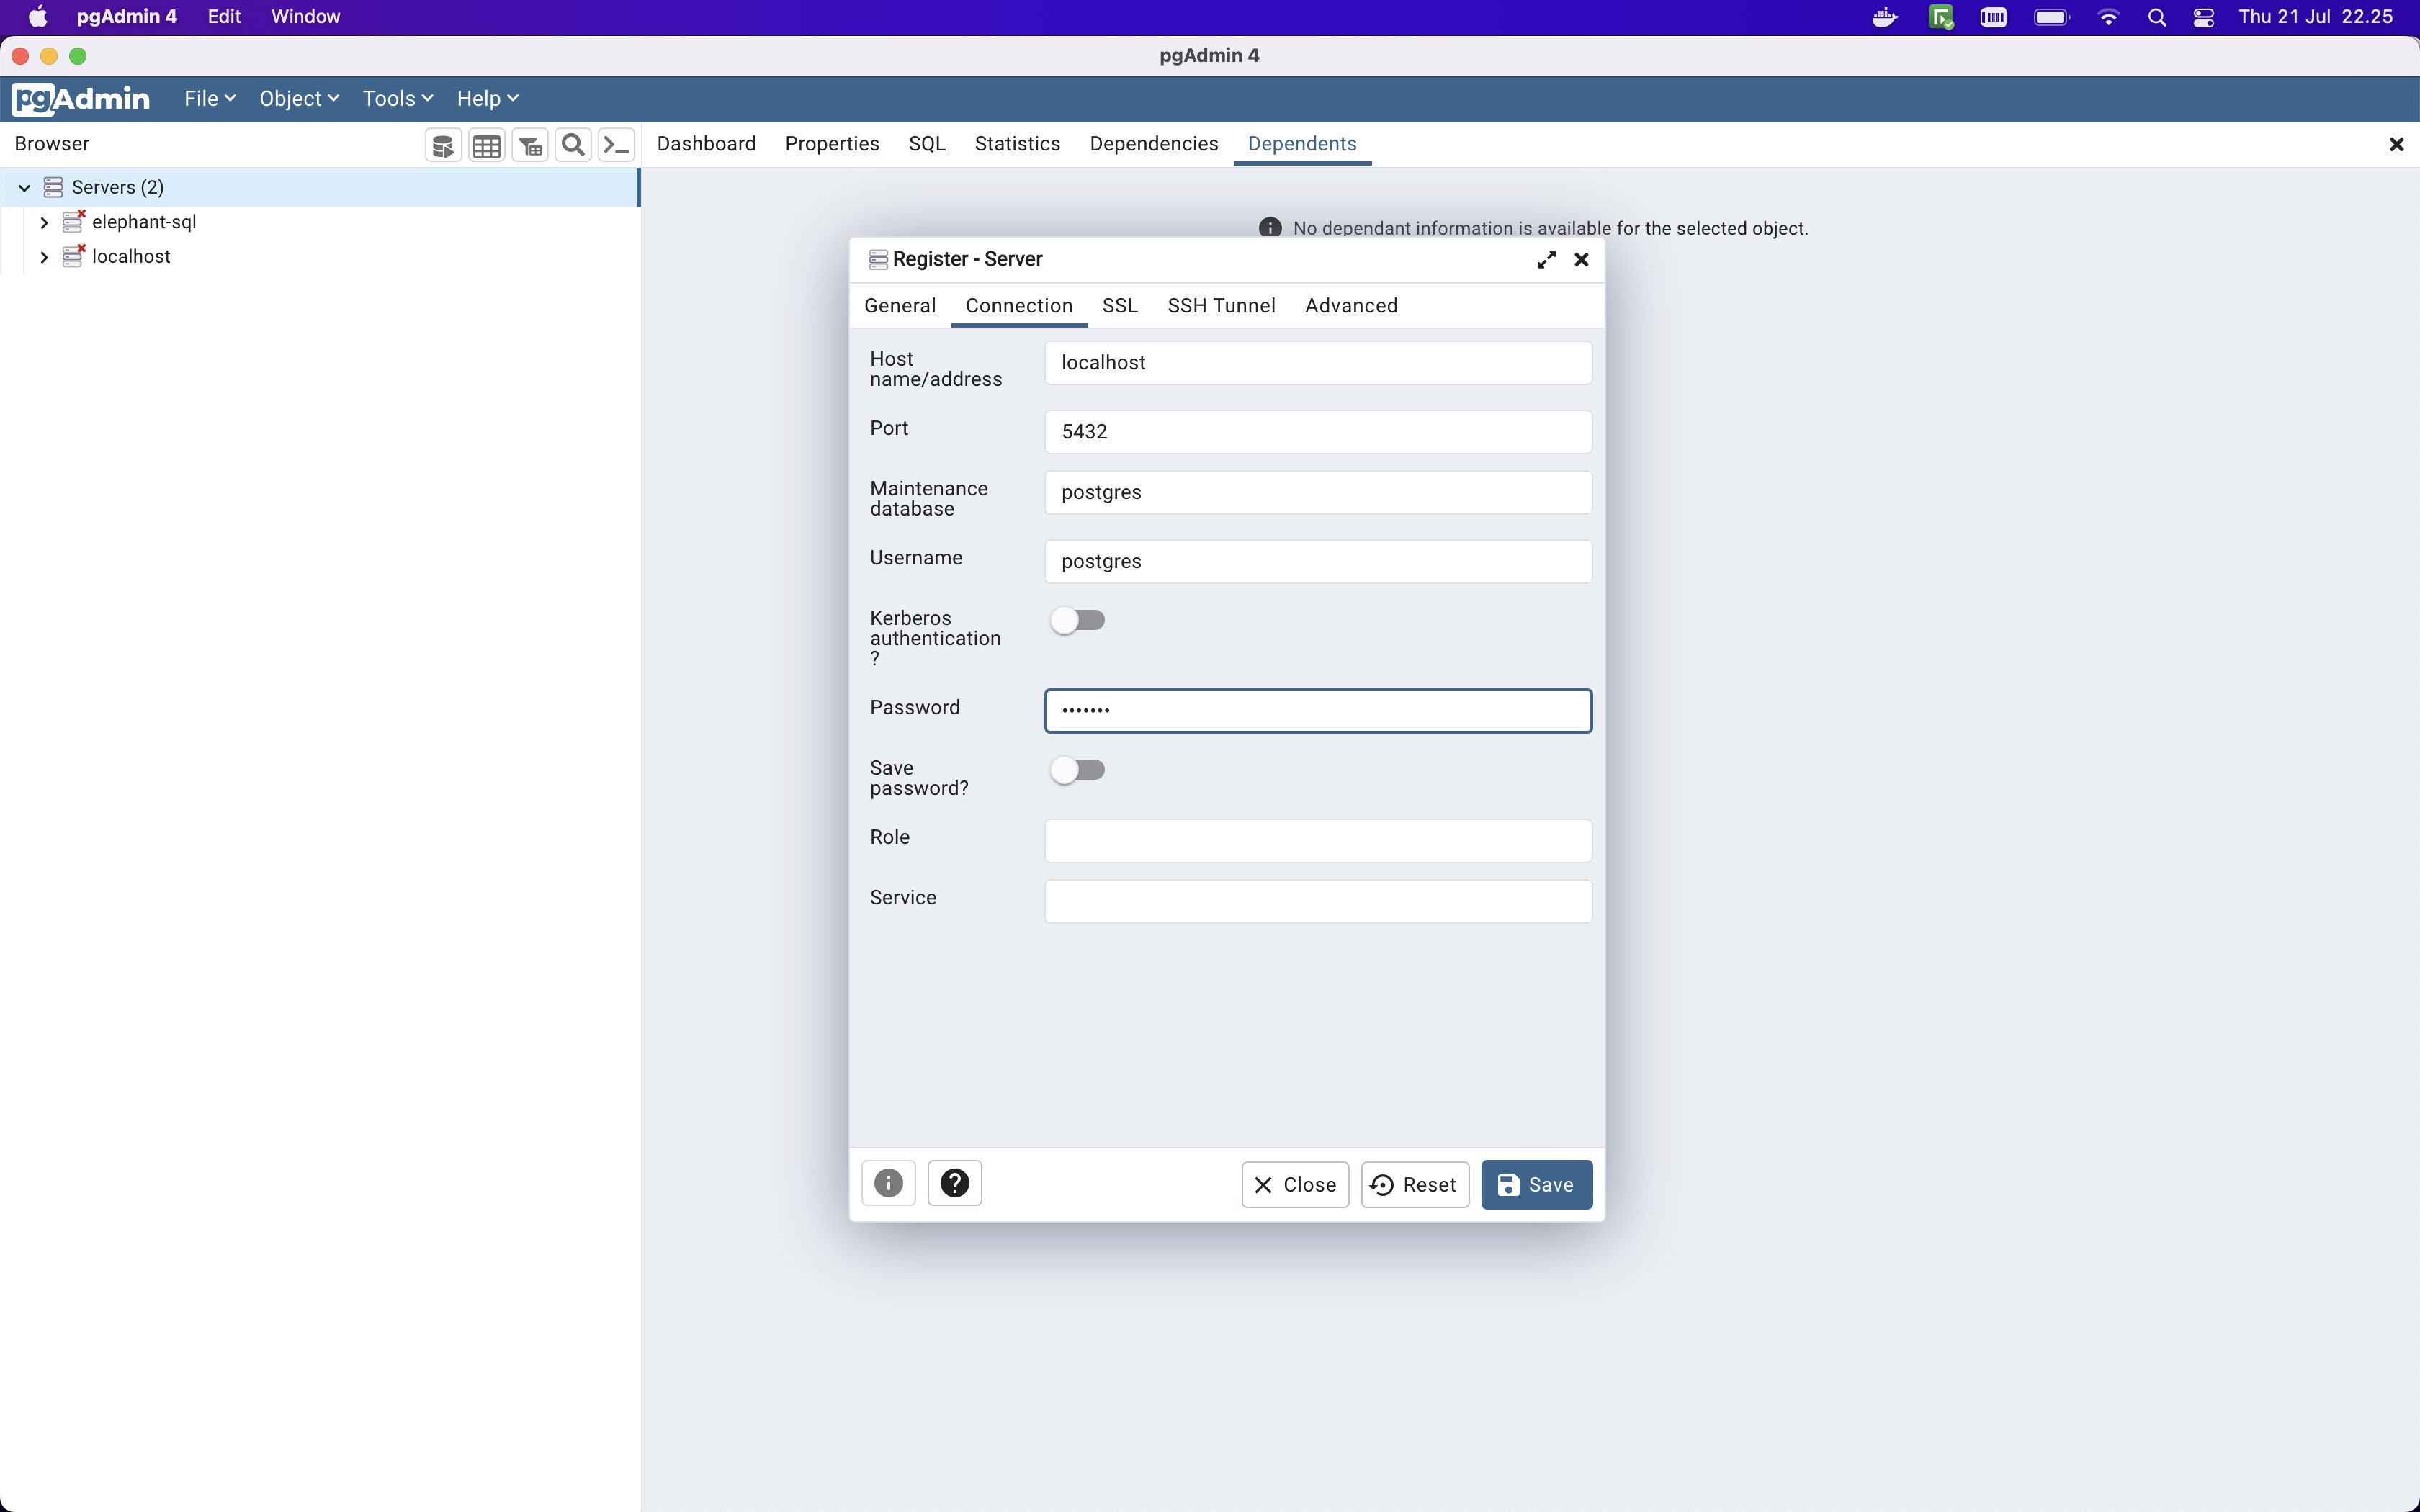Clear the Role input field
The image size is (2420, 1512).
1316,840
